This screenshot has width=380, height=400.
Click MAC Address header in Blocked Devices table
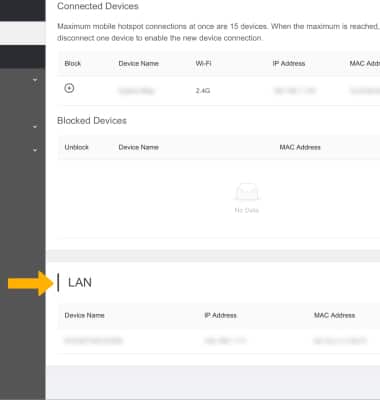tap(300, 147)
